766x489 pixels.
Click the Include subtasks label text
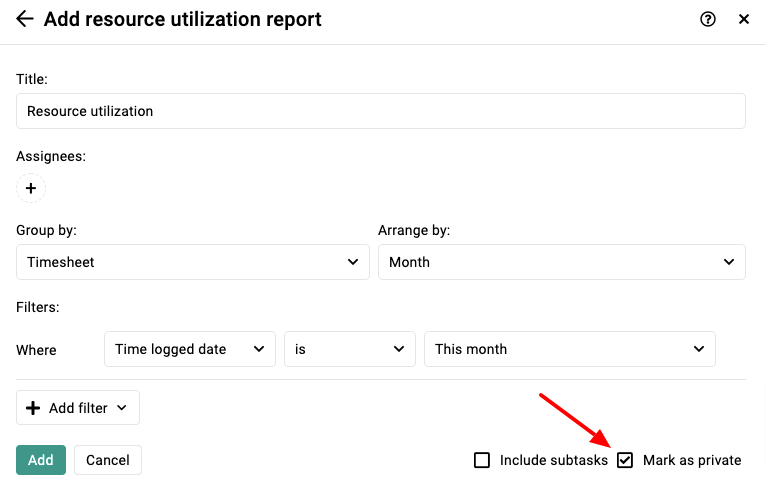click(x=553, y=460)
